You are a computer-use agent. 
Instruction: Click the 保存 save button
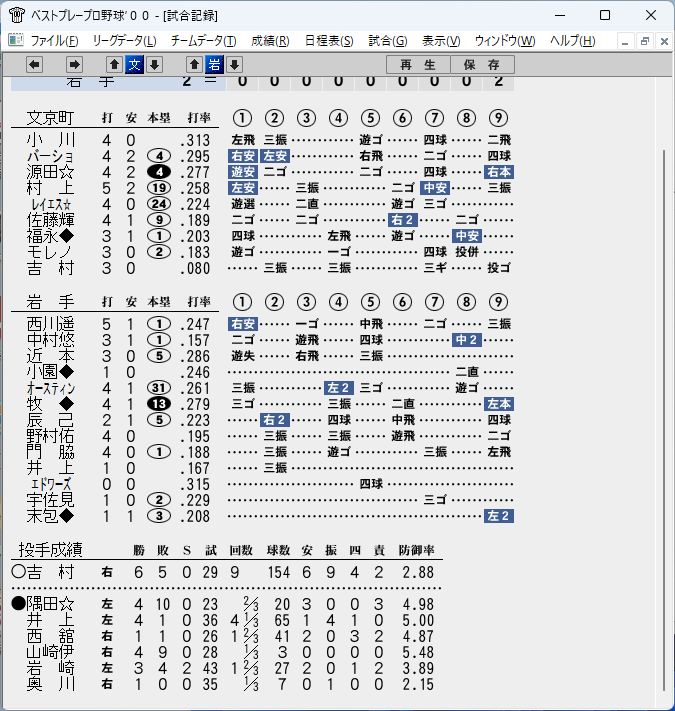click(482, 65)
